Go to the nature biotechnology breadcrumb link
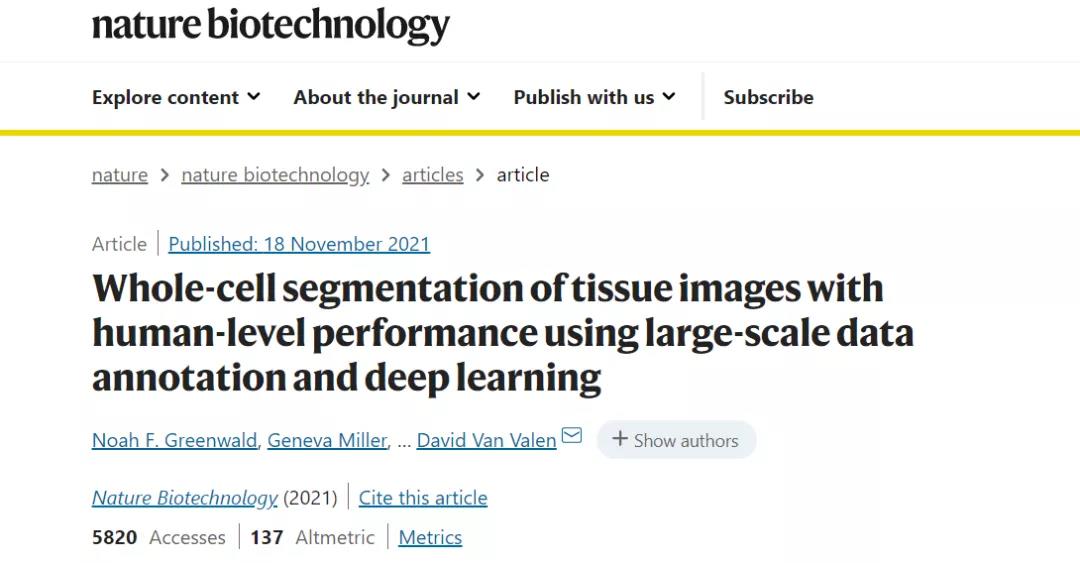Image resolution: width=1080 pixels, height=563 pixels. point(276,175)
